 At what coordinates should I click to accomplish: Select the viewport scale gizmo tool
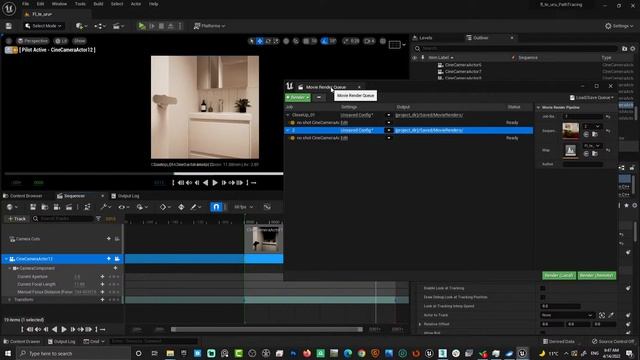pyautogui.click(x=276, y=41)
